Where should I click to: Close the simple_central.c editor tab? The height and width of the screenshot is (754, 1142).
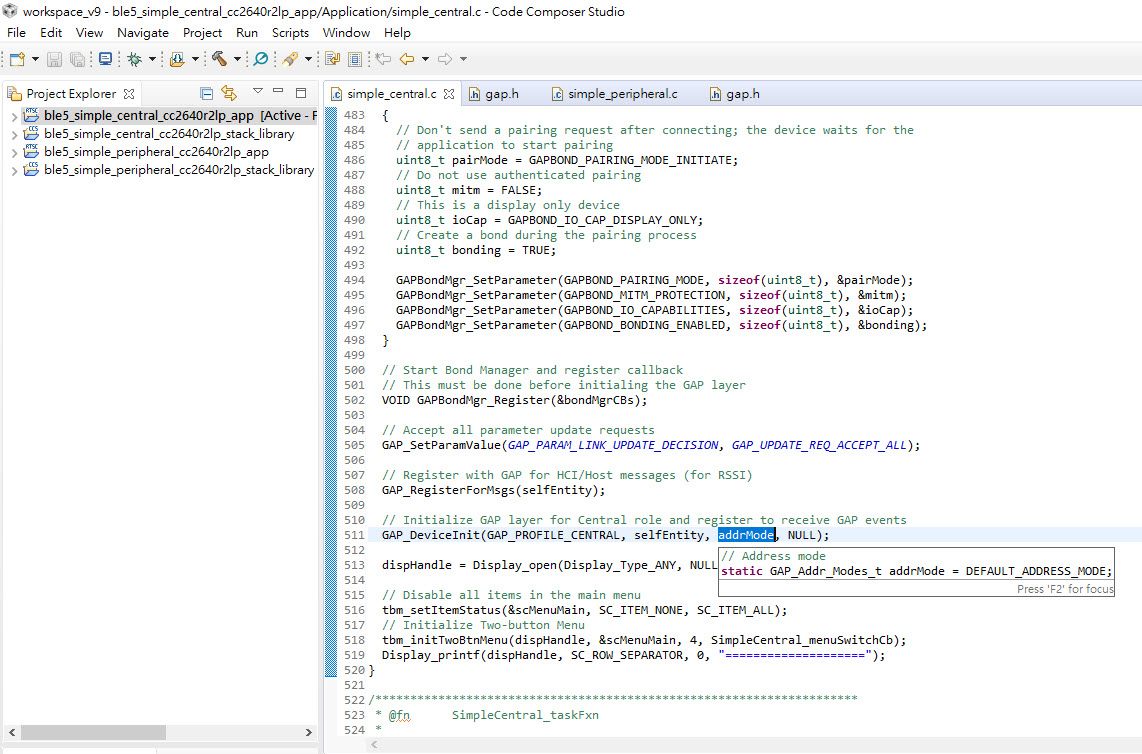click(x=449, y=94)
